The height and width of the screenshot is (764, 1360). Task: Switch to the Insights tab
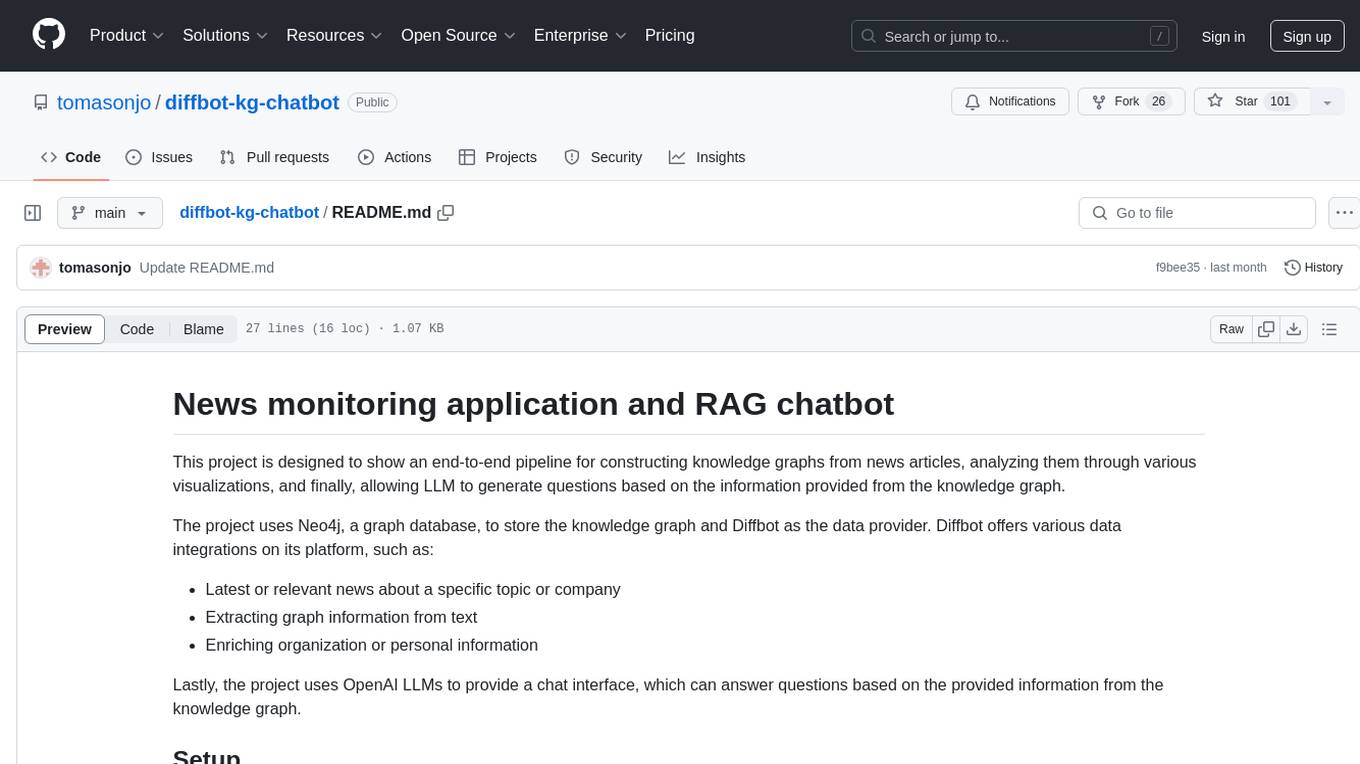point(707,157)
